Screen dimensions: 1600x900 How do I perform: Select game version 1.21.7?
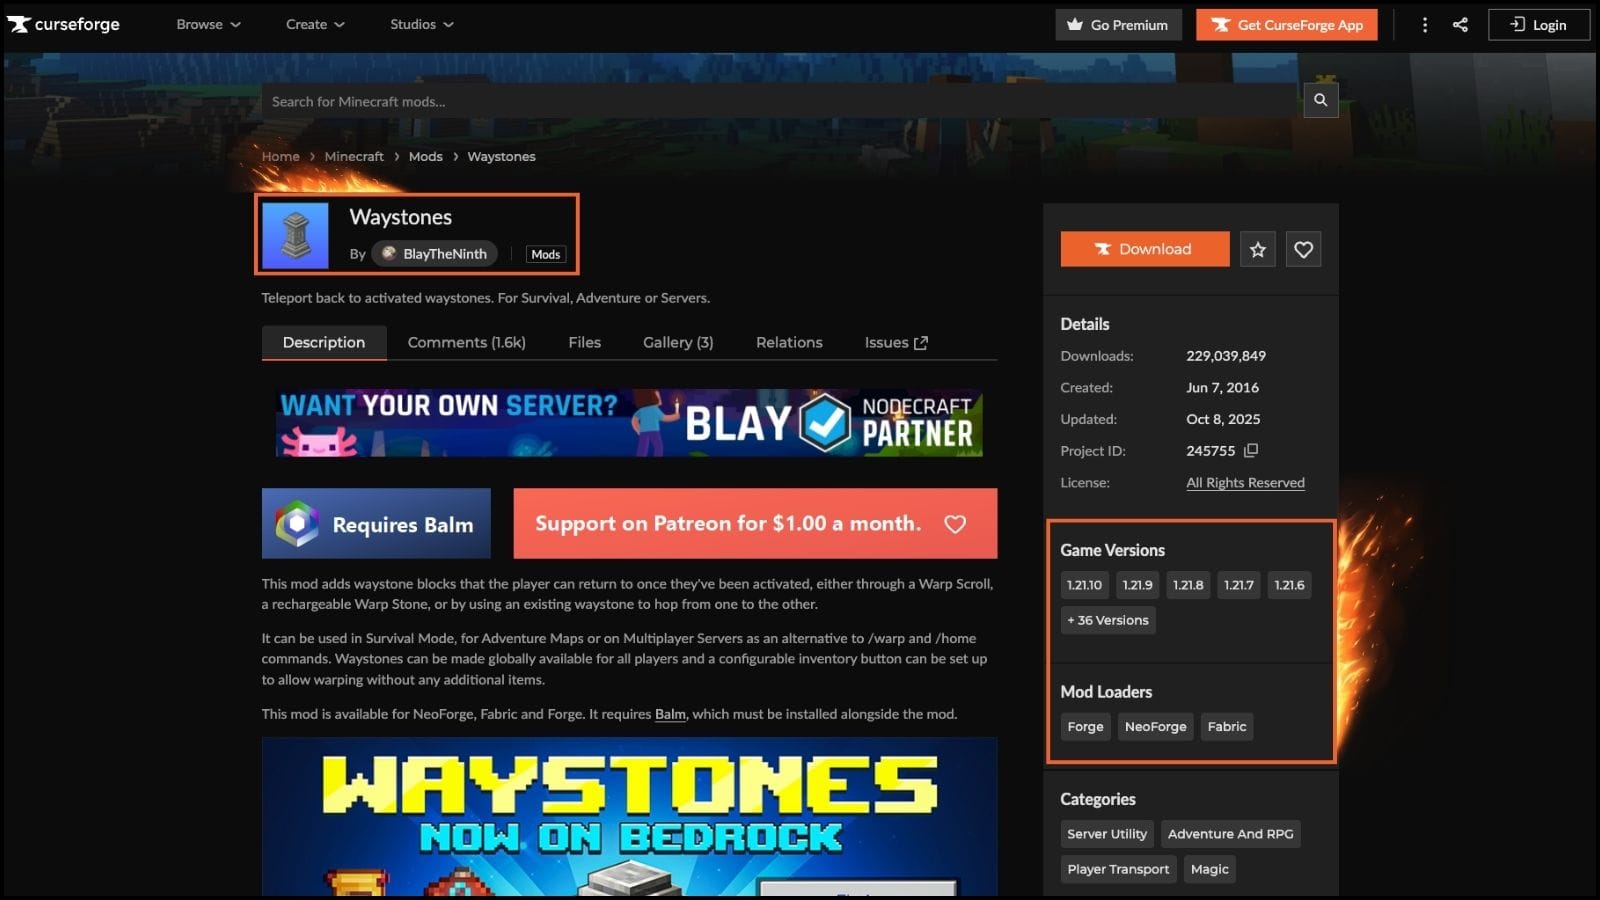(x=1238, y=585)
